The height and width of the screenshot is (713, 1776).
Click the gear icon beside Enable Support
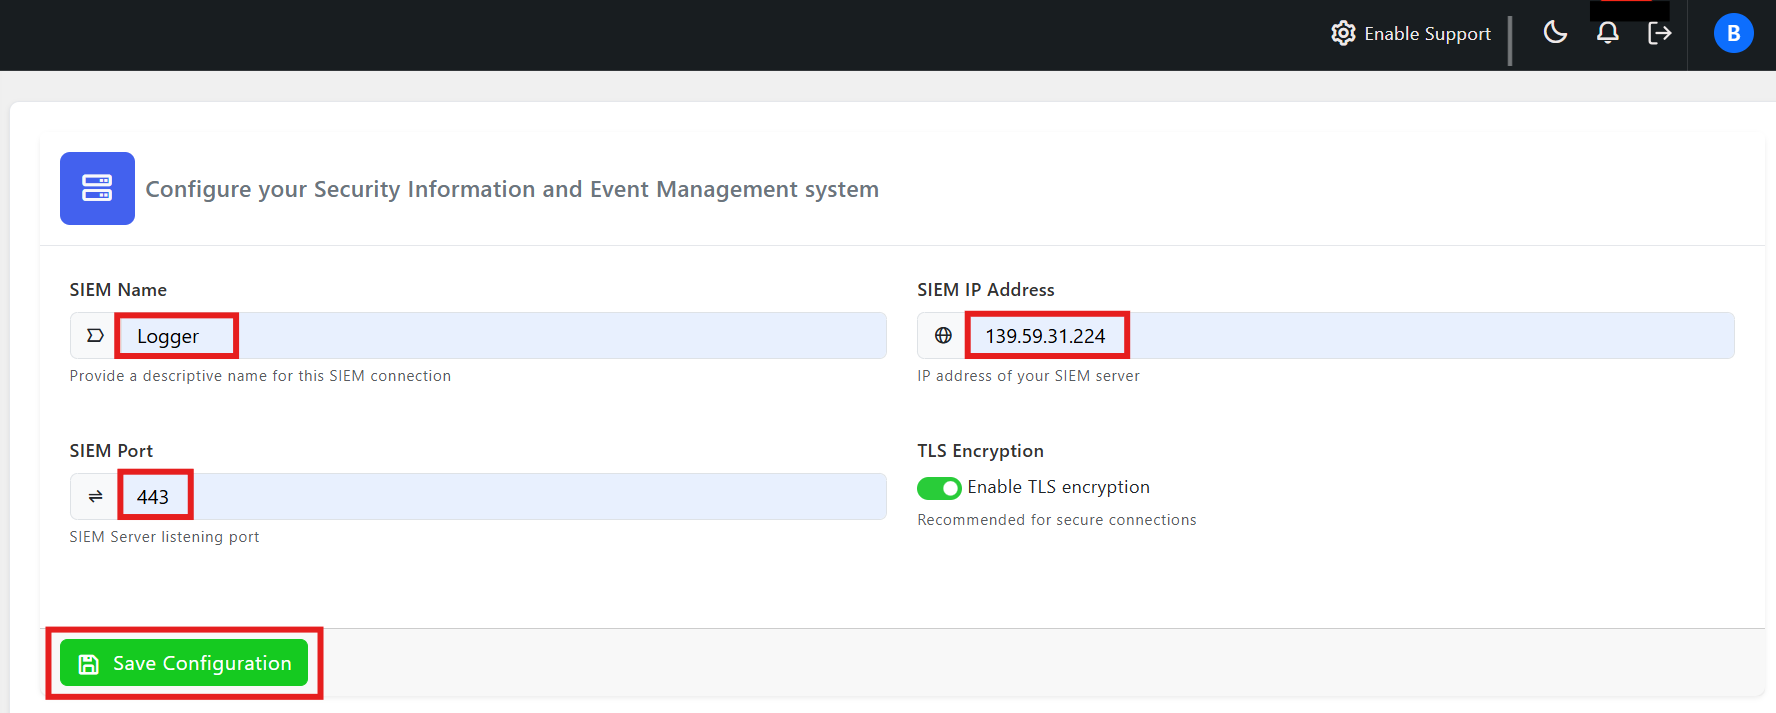[x=1343, y=33]
